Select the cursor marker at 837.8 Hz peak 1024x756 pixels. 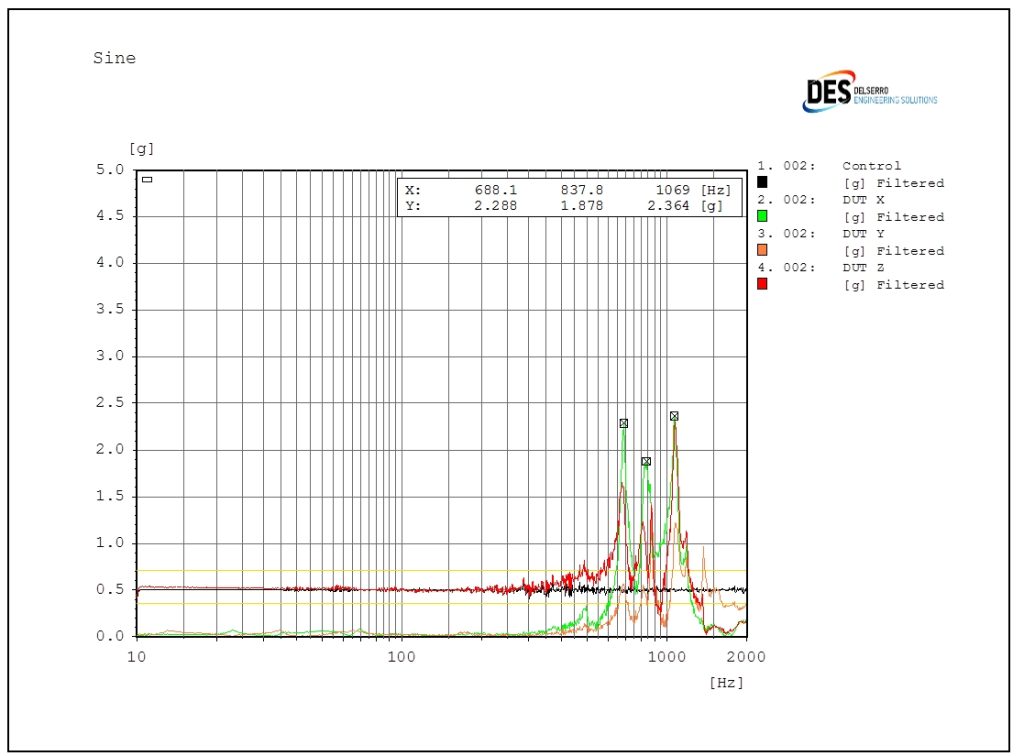click(648, 461)
